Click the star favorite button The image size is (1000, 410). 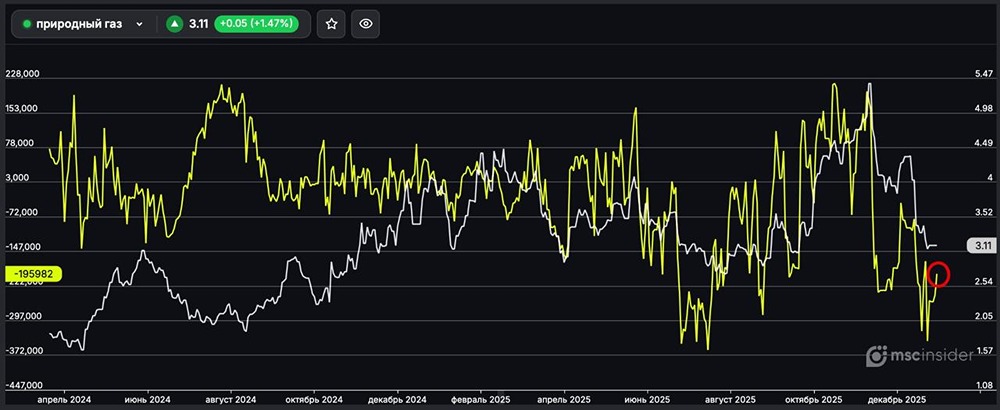click(x=331, y=24)
